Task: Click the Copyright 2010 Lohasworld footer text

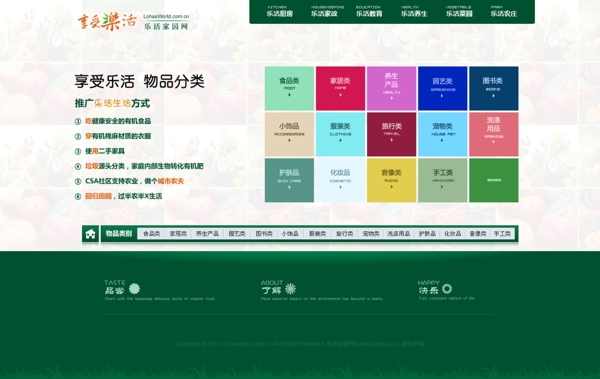Action: pyautogui.click(x=300, y=344)
